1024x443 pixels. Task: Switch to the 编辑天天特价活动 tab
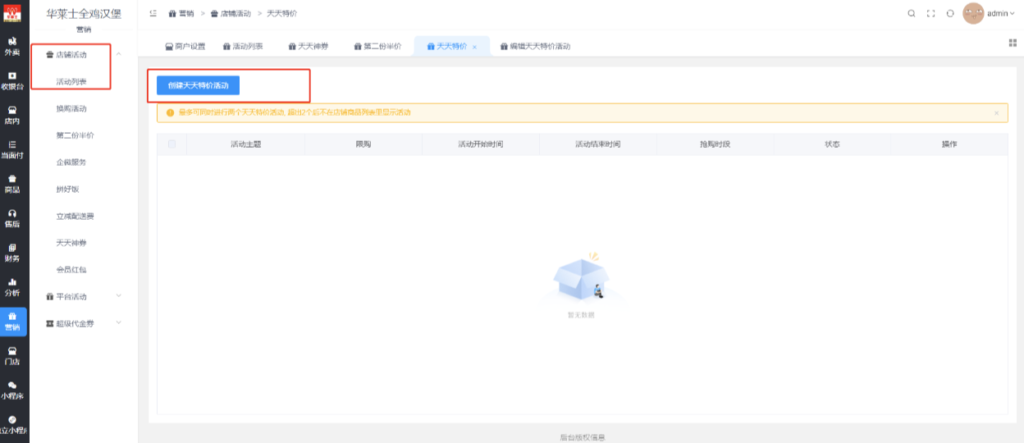[536, 46]
